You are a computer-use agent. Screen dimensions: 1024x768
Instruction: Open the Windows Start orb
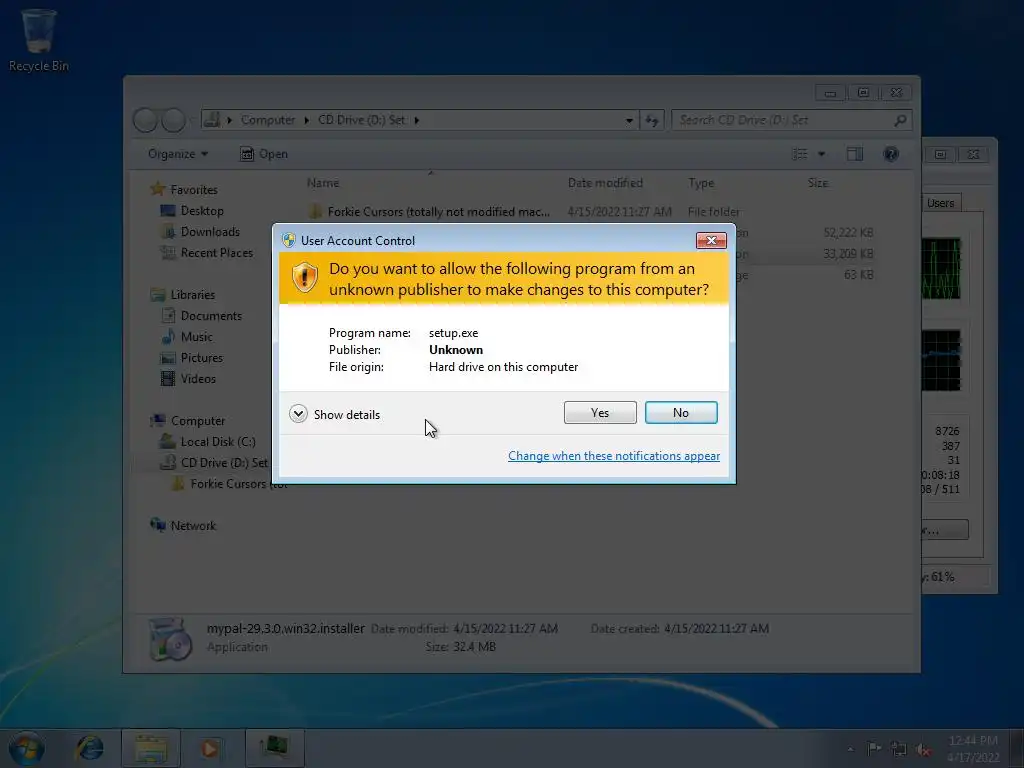coord(27,748)
